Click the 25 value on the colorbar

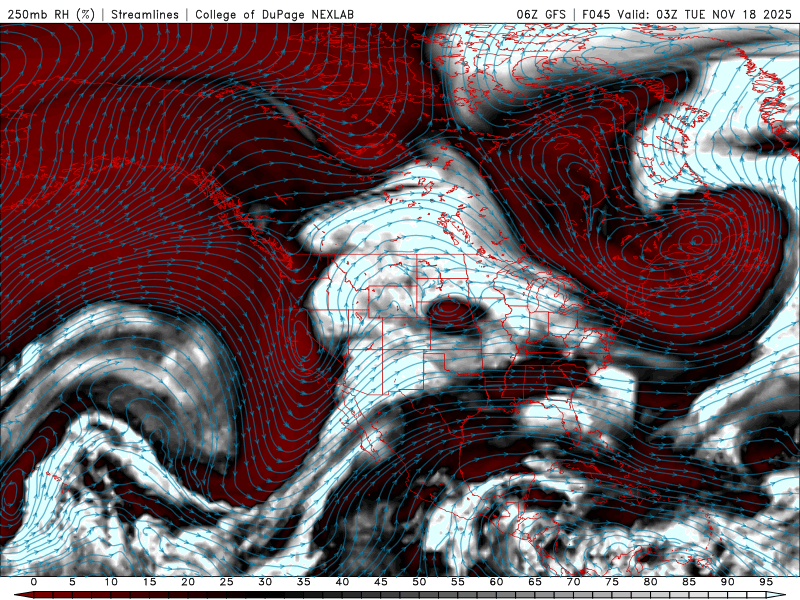point(227,582)
